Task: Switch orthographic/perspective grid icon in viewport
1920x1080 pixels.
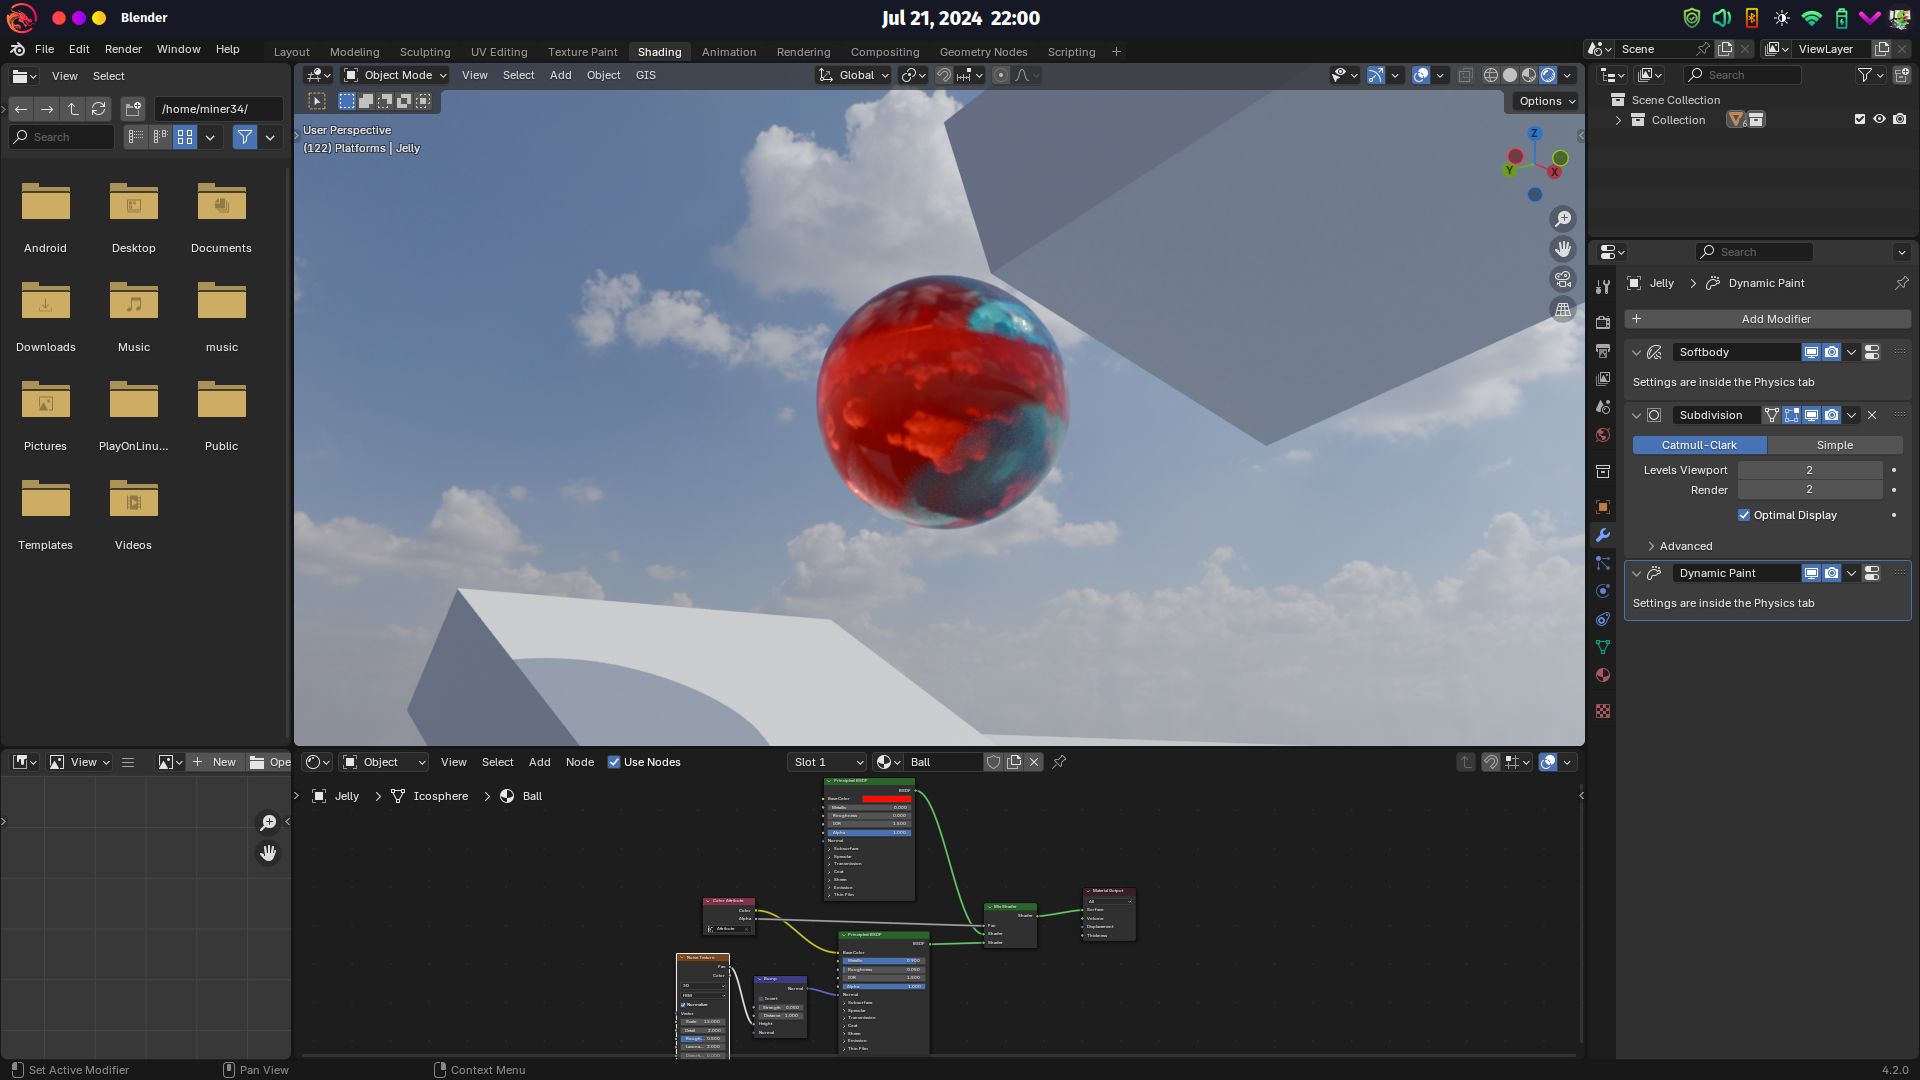Action: 1563,310
